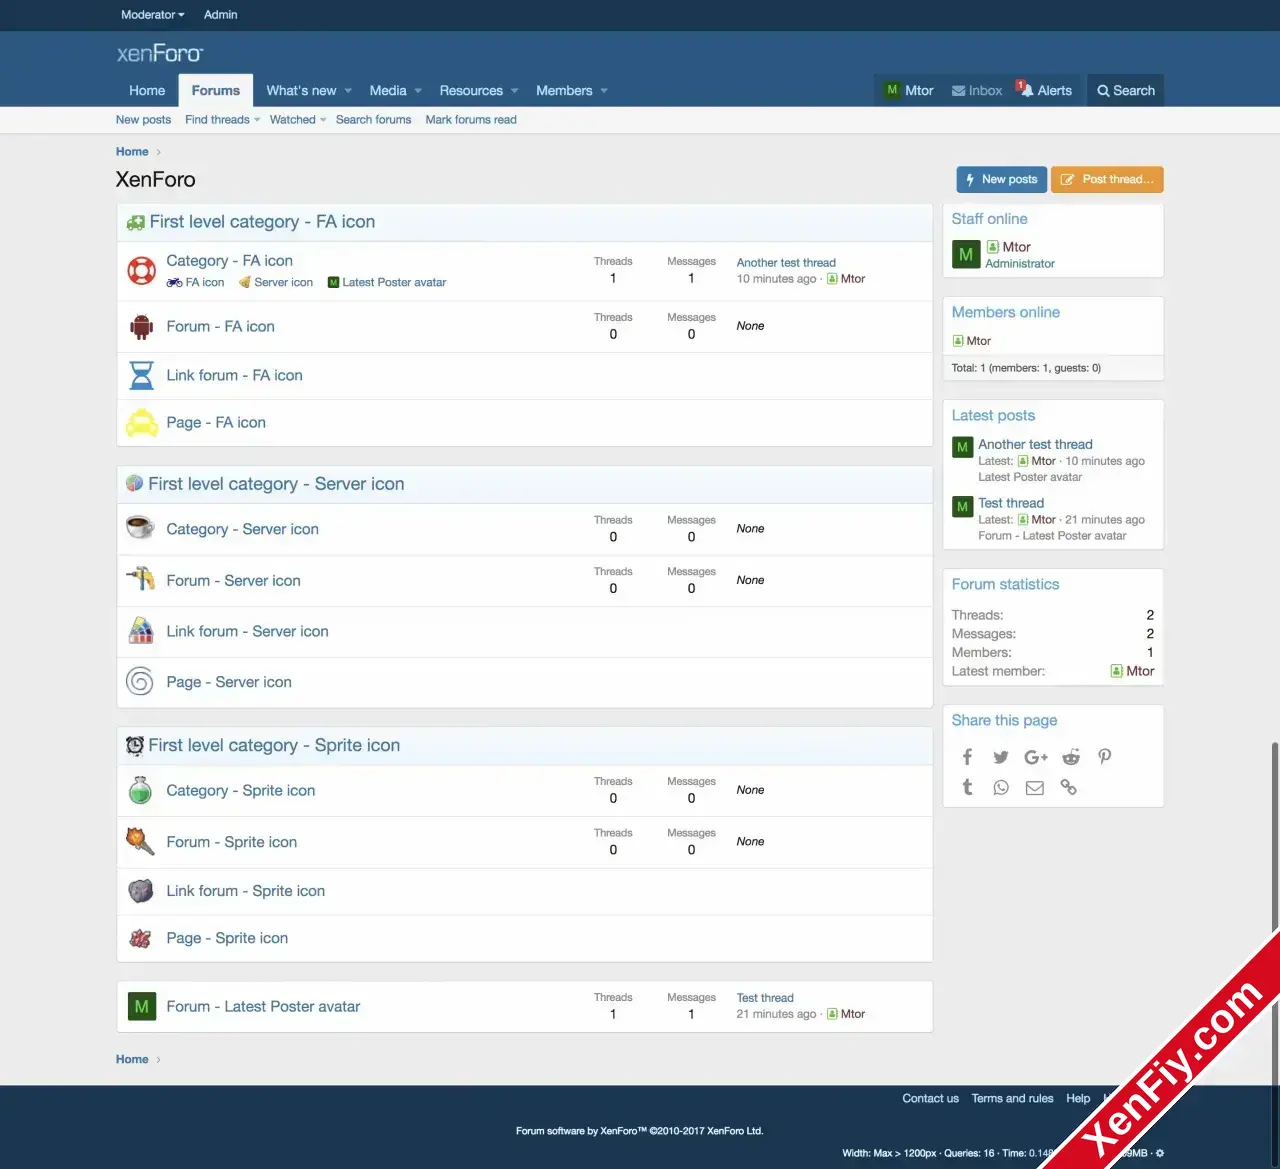The image size is (1280, 1169).
Task: Click New posts in the sub-navigation
Action: pyautogui.click(x=143, y=120)
